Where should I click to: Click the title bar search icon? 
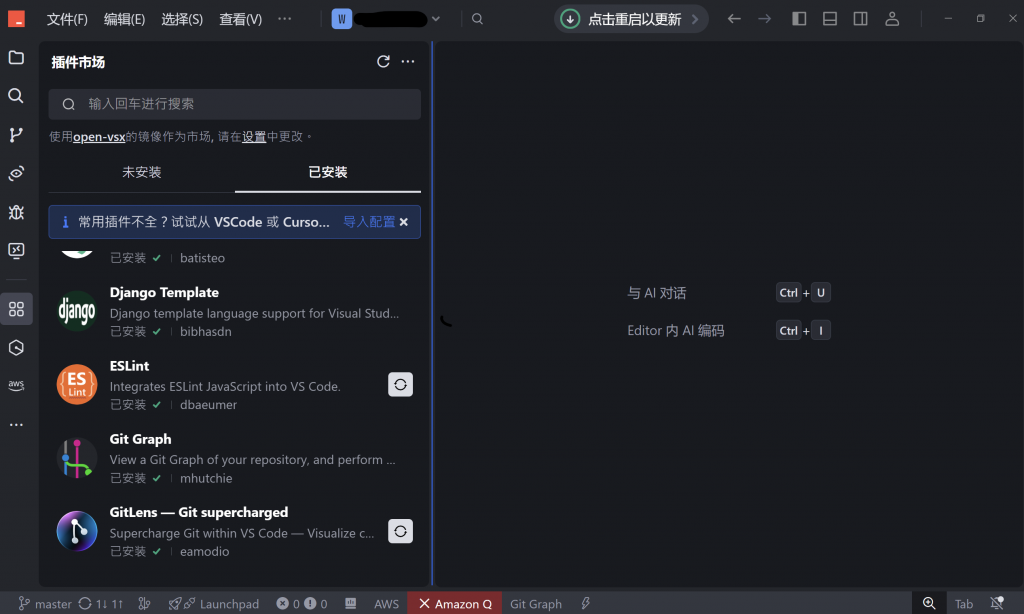477,19
